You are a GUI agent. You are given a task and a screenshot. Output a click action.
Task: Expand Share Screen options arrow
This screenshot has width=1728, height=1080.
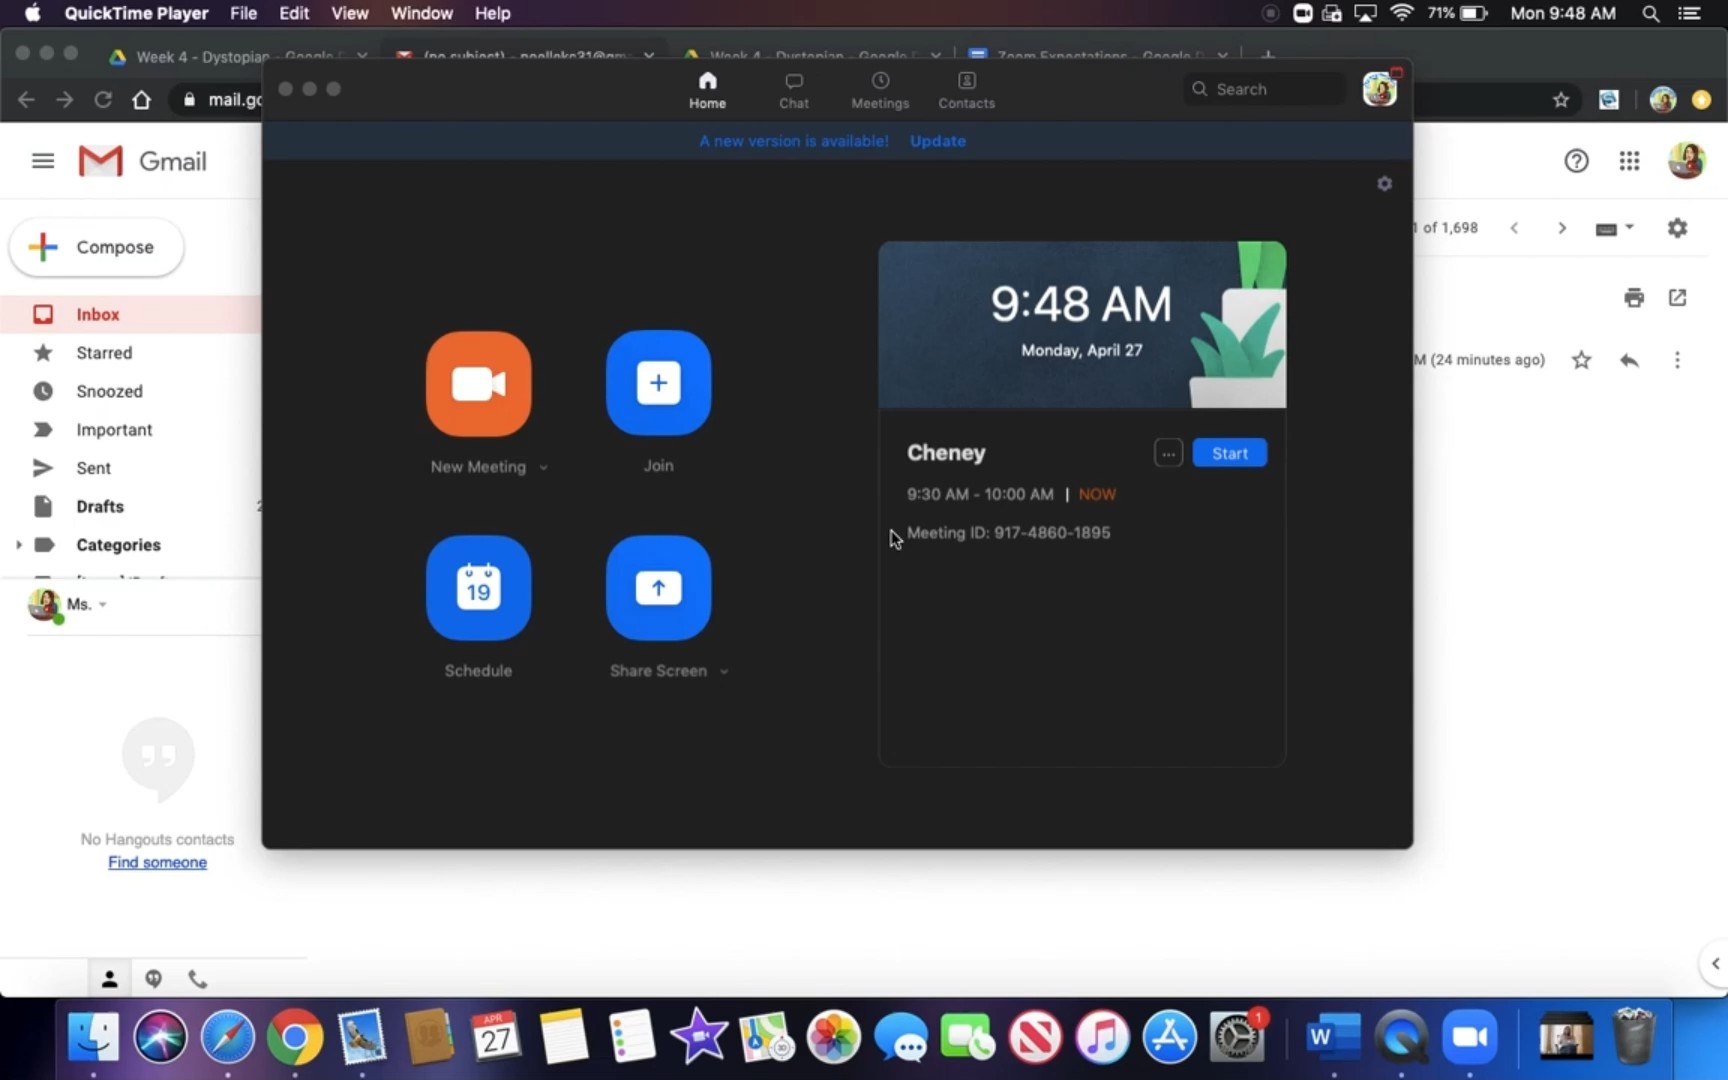coord(724,671)
